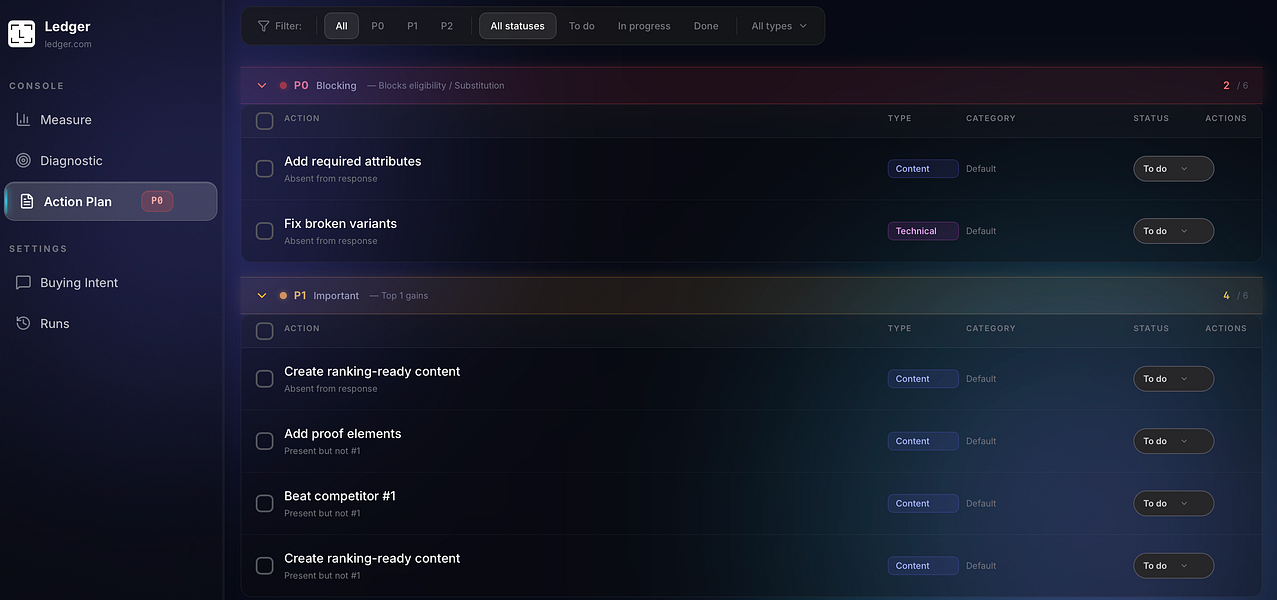This screenshot has height=600, width=1277.
Task: Open status dropdown for last Create ranking-ready content row
Action: tap(1173, 566)
